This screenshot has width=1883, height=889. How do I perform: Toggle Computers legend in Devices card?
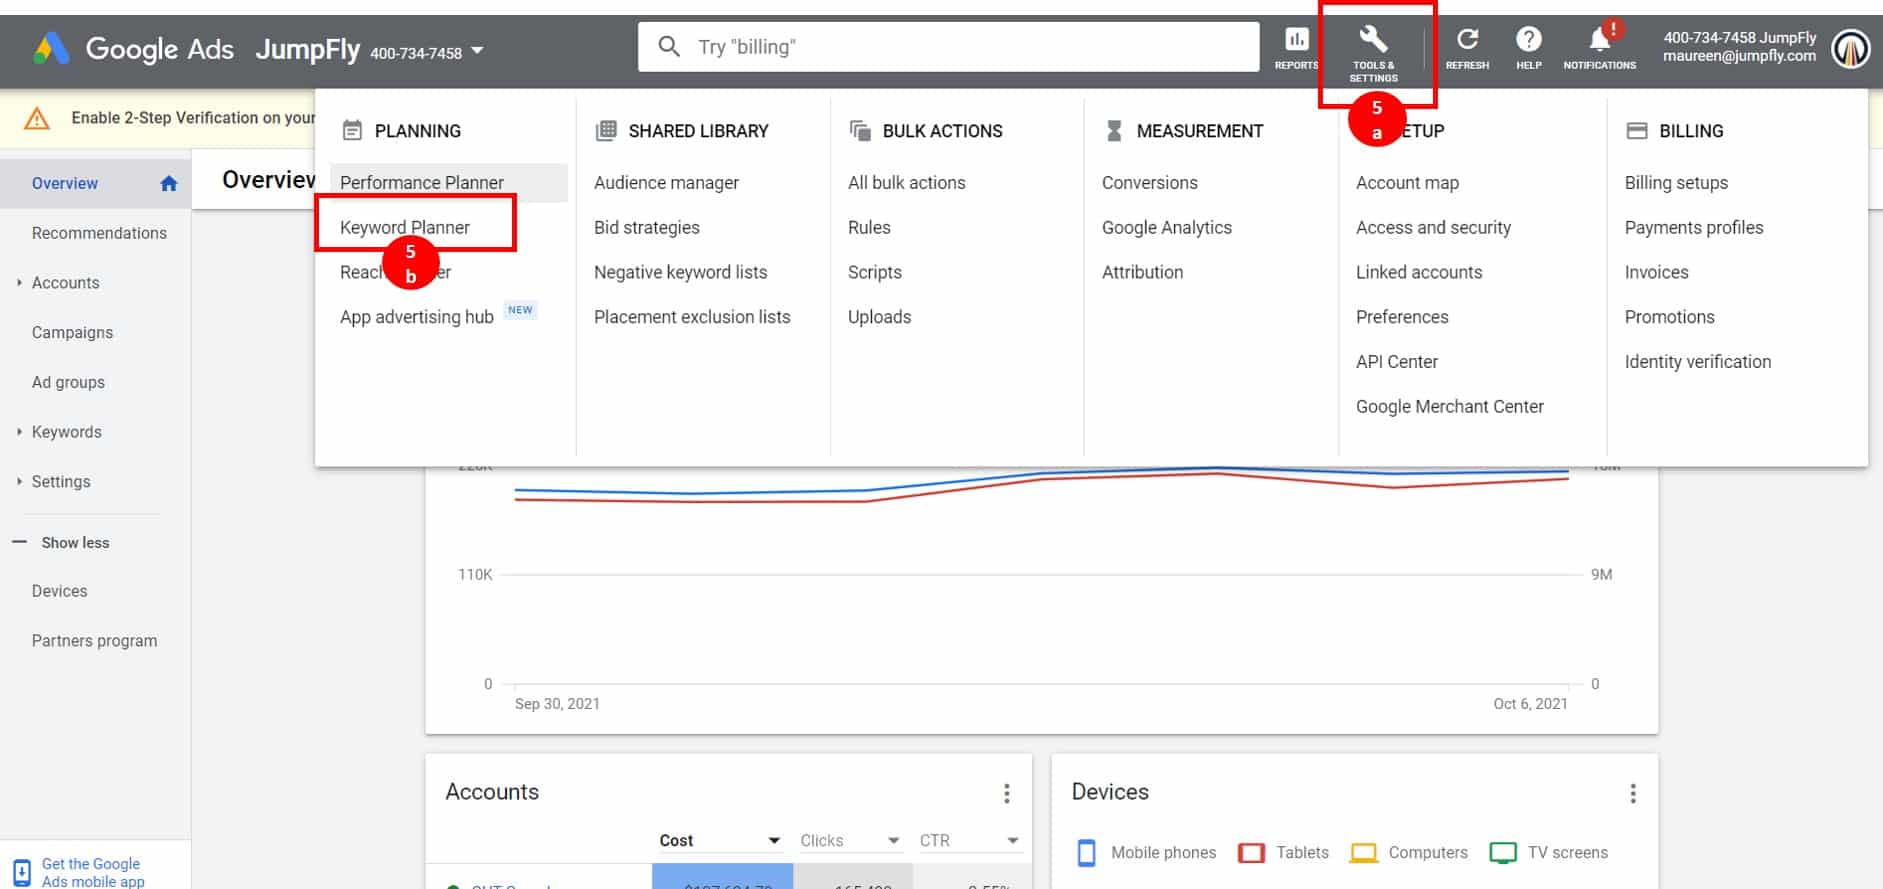click(x=1409, y=853)
